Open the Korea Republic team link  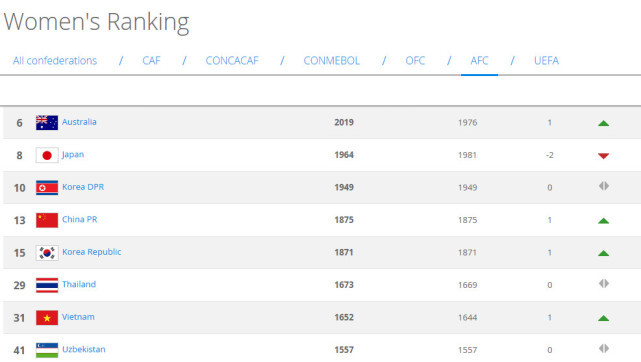pyautogui.click(x=92, y=252)
